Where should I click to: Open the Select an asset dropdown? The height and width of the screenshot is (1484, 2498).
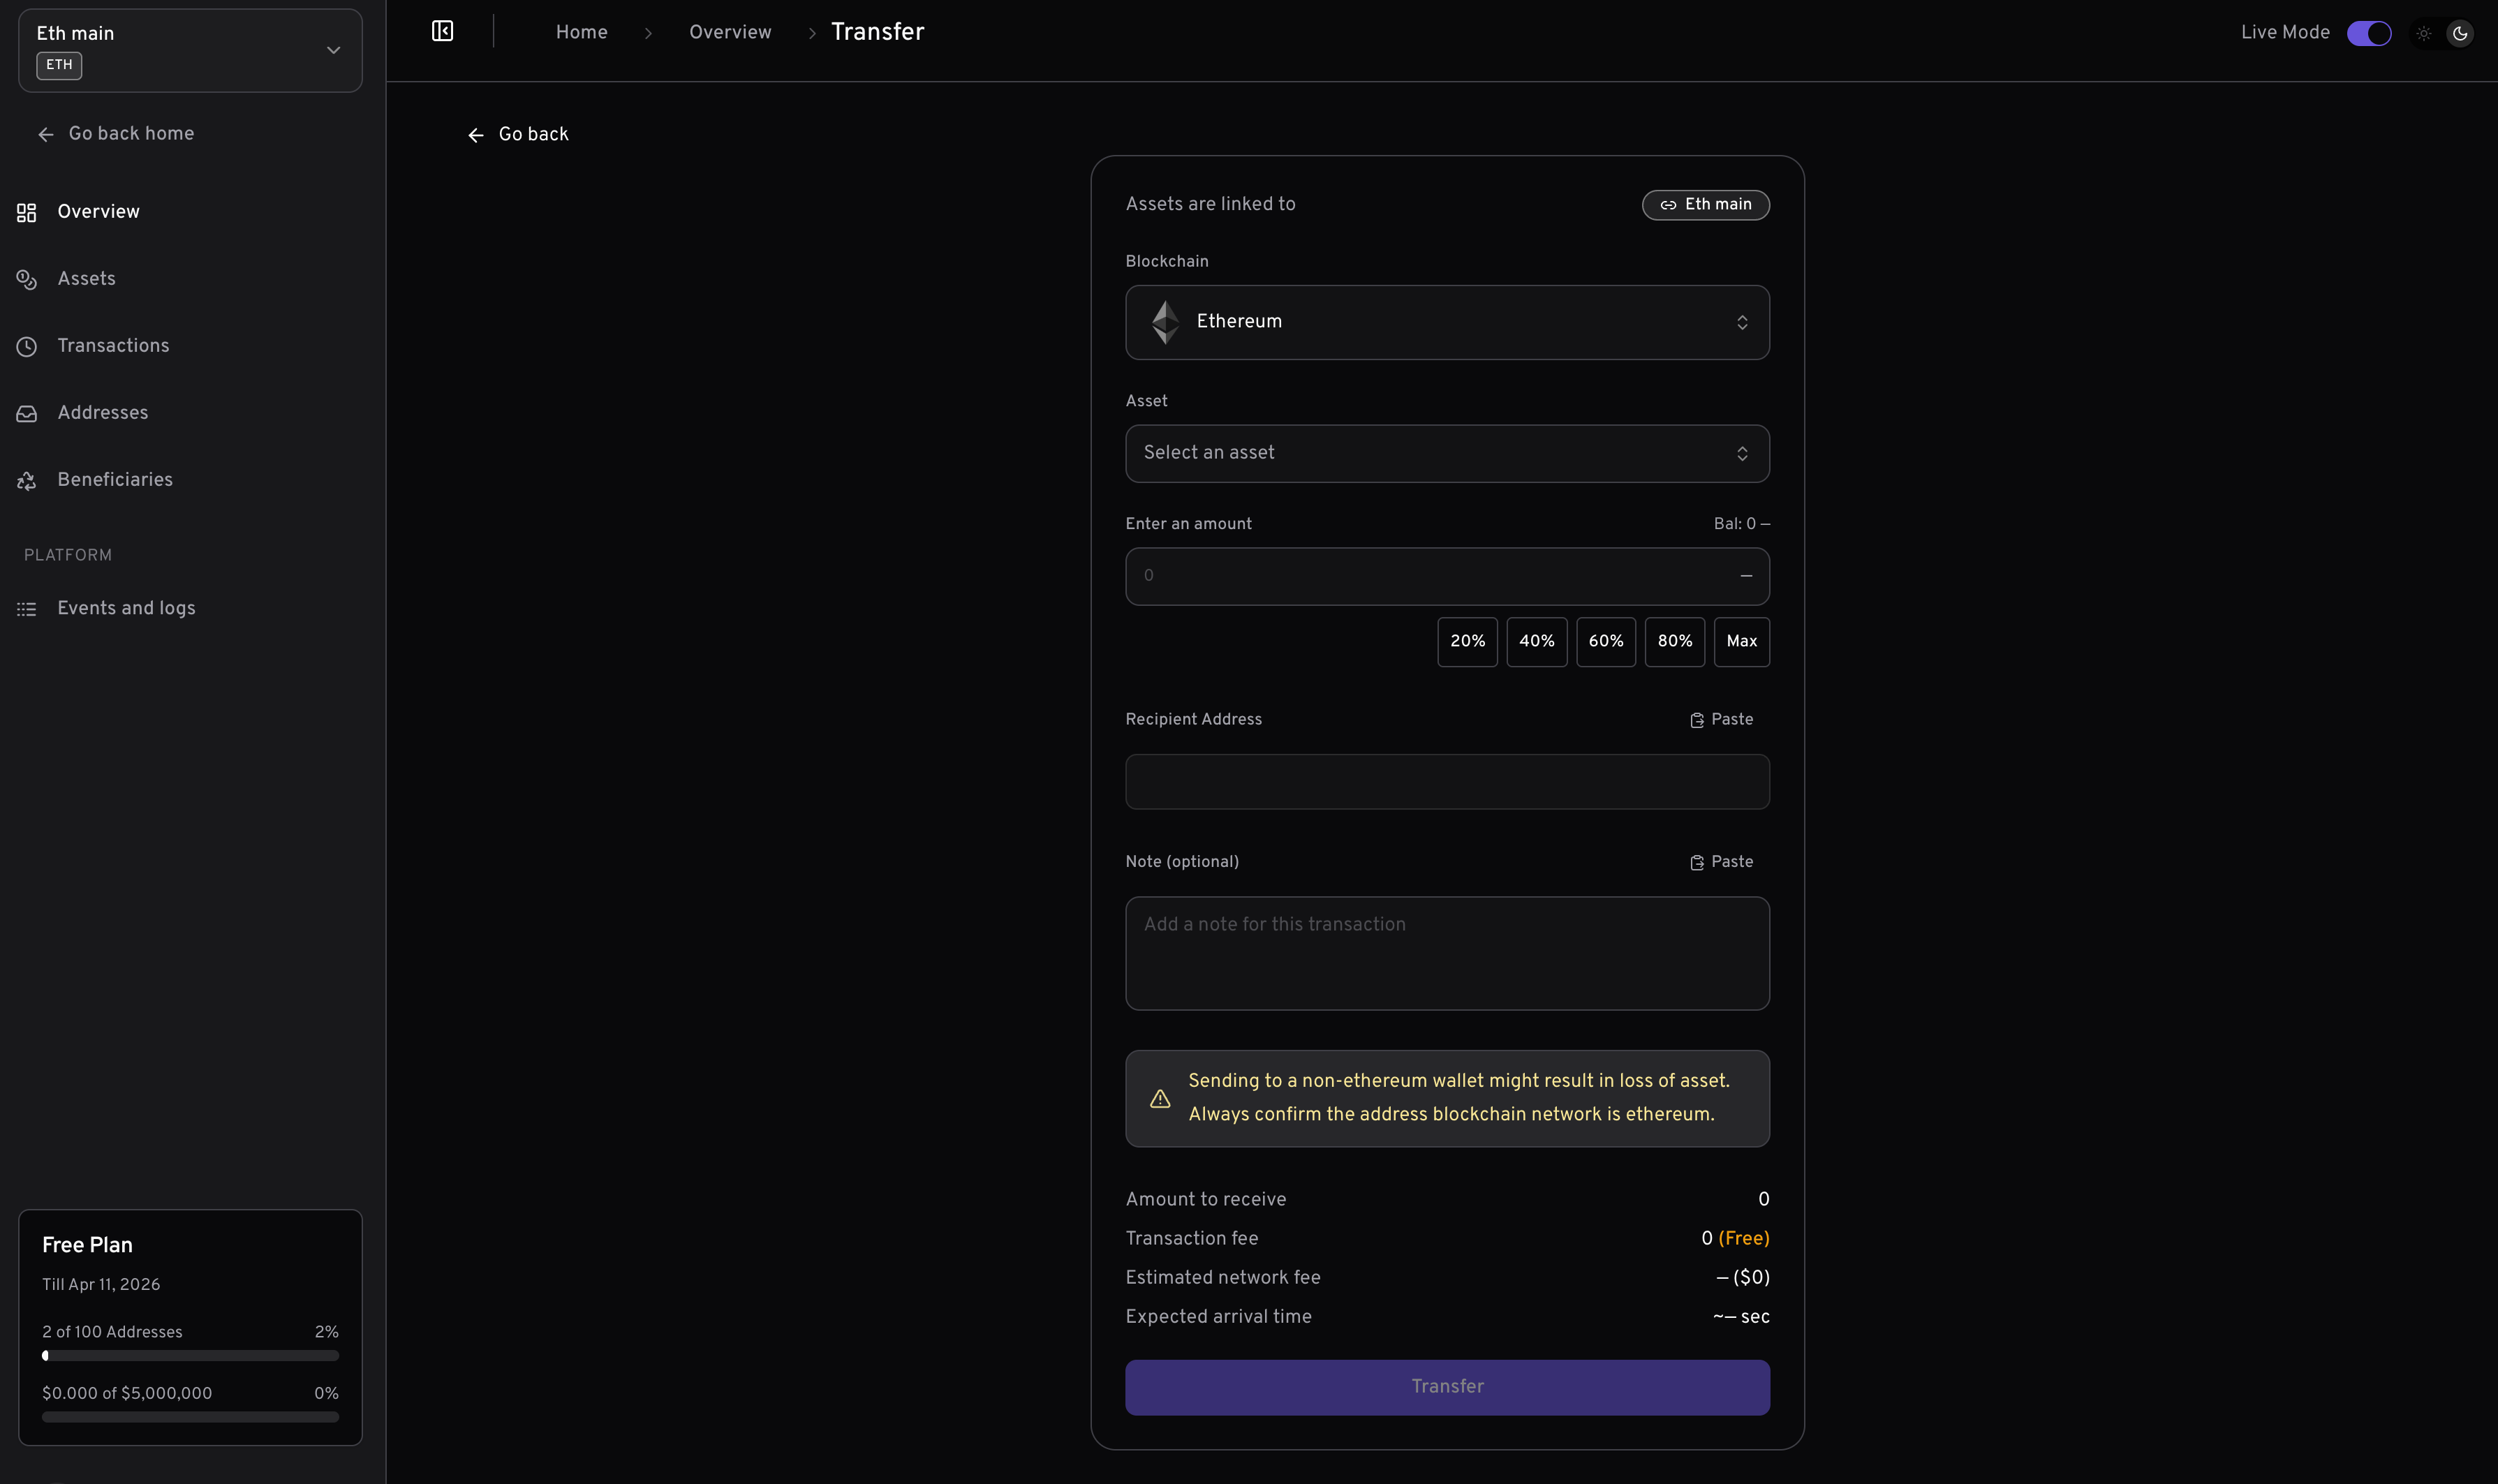point(1446,453)
